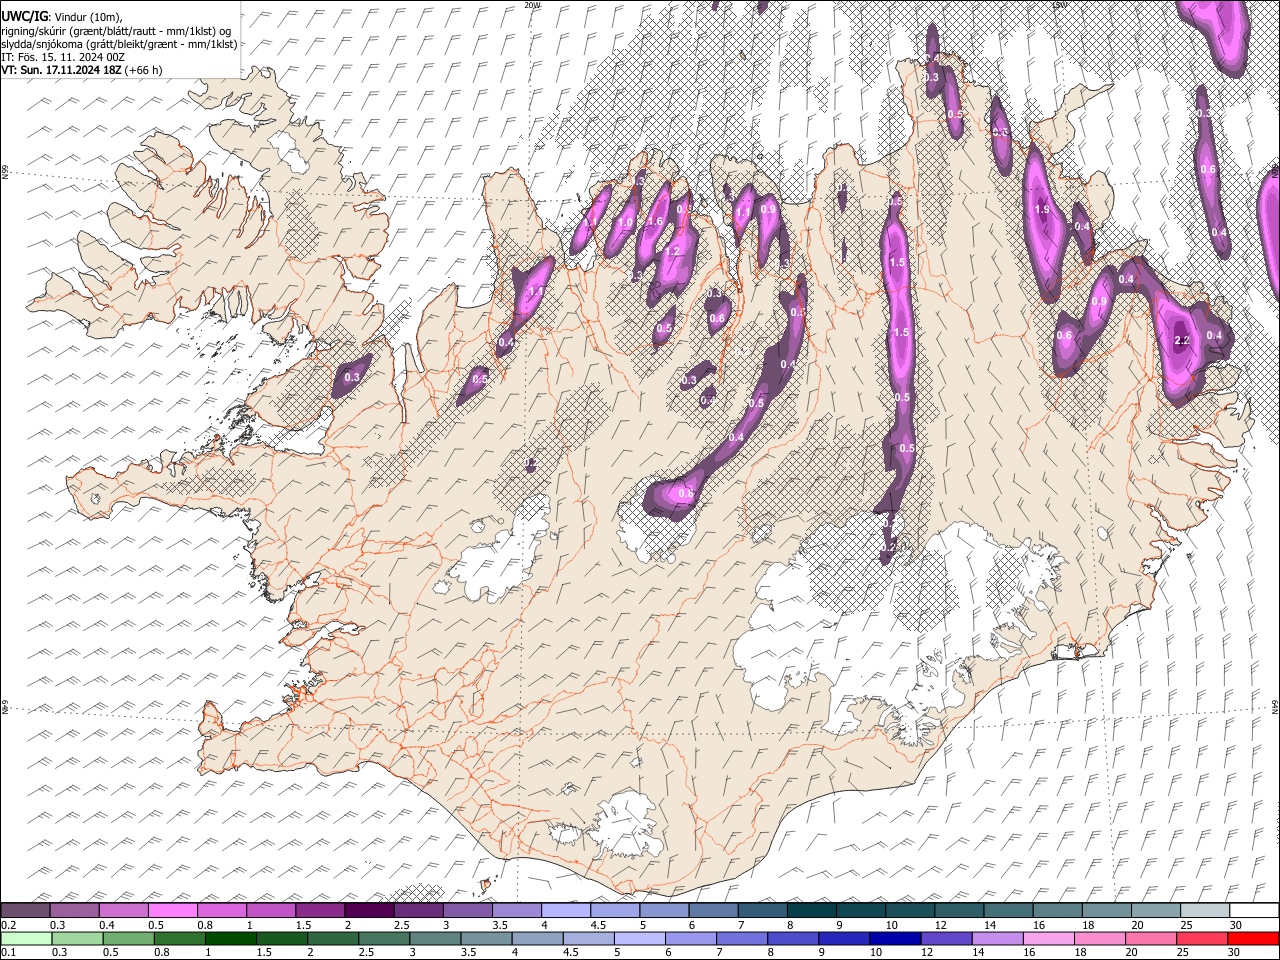Screen dimensions: 1280x960
Task: Click the 'IT: Fös. 15. 11. 2024 00Z' line
Action: coord(63,57)
